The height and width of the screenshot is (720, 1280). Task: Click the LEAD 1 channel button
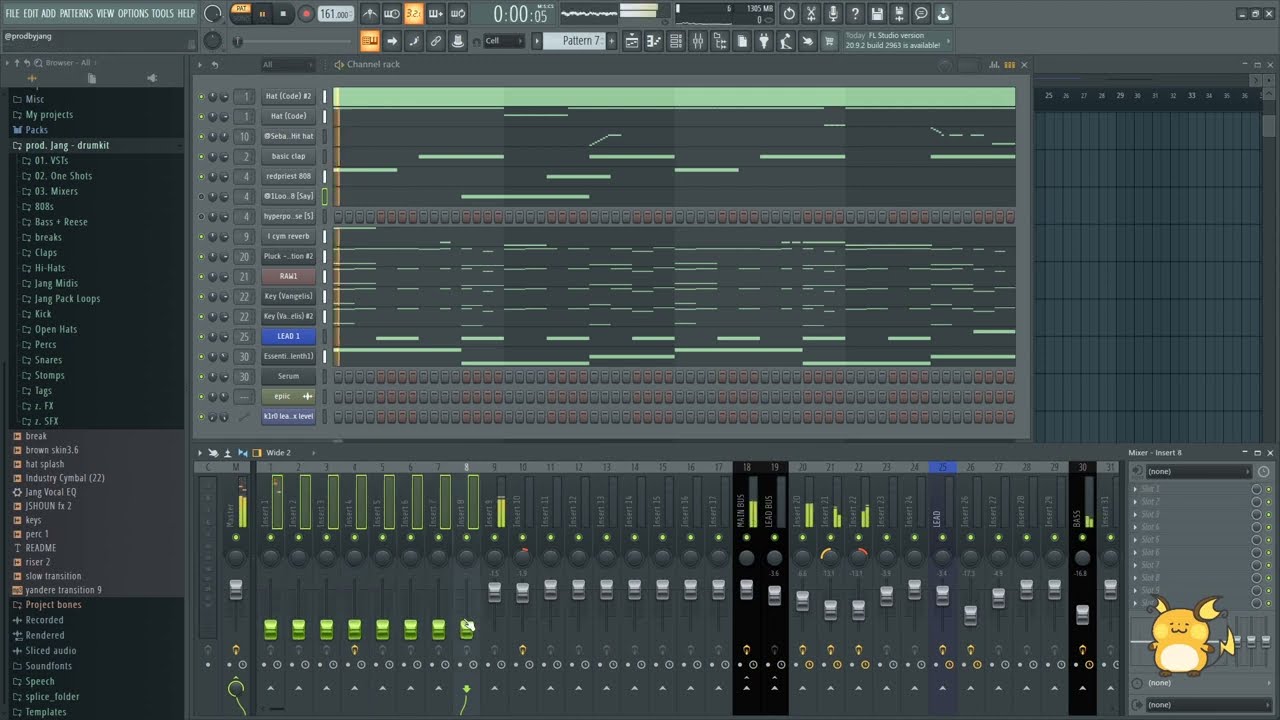pyautogui.click(x=289, y=337)
